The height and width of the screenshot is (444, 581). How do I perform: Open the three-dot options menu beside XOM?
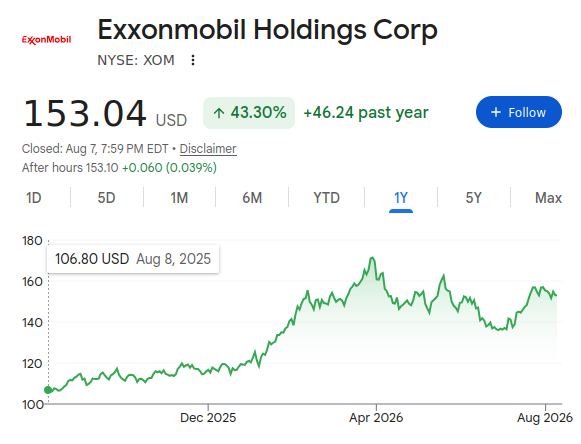193,60
